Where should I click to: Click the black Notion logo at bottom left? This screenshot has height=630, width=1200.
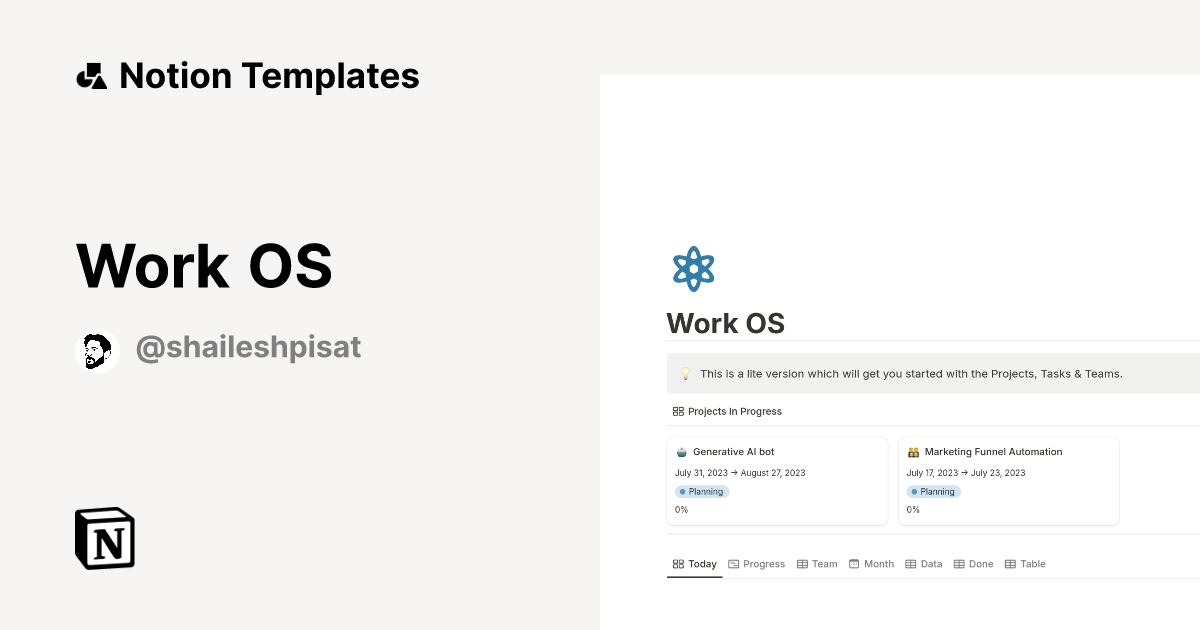click(x=103, y=538)
